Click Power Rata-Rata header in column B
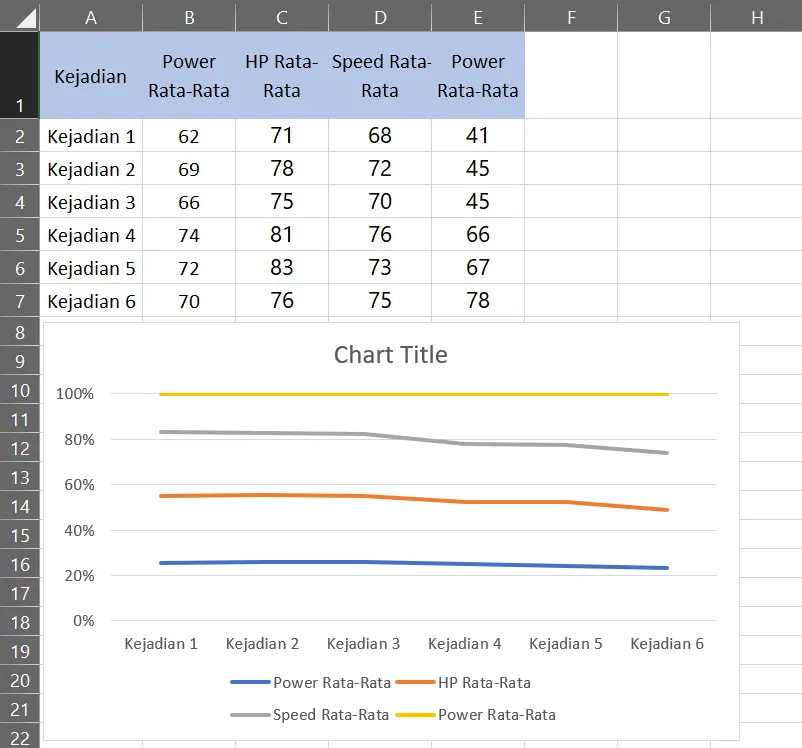 (189, 75)
